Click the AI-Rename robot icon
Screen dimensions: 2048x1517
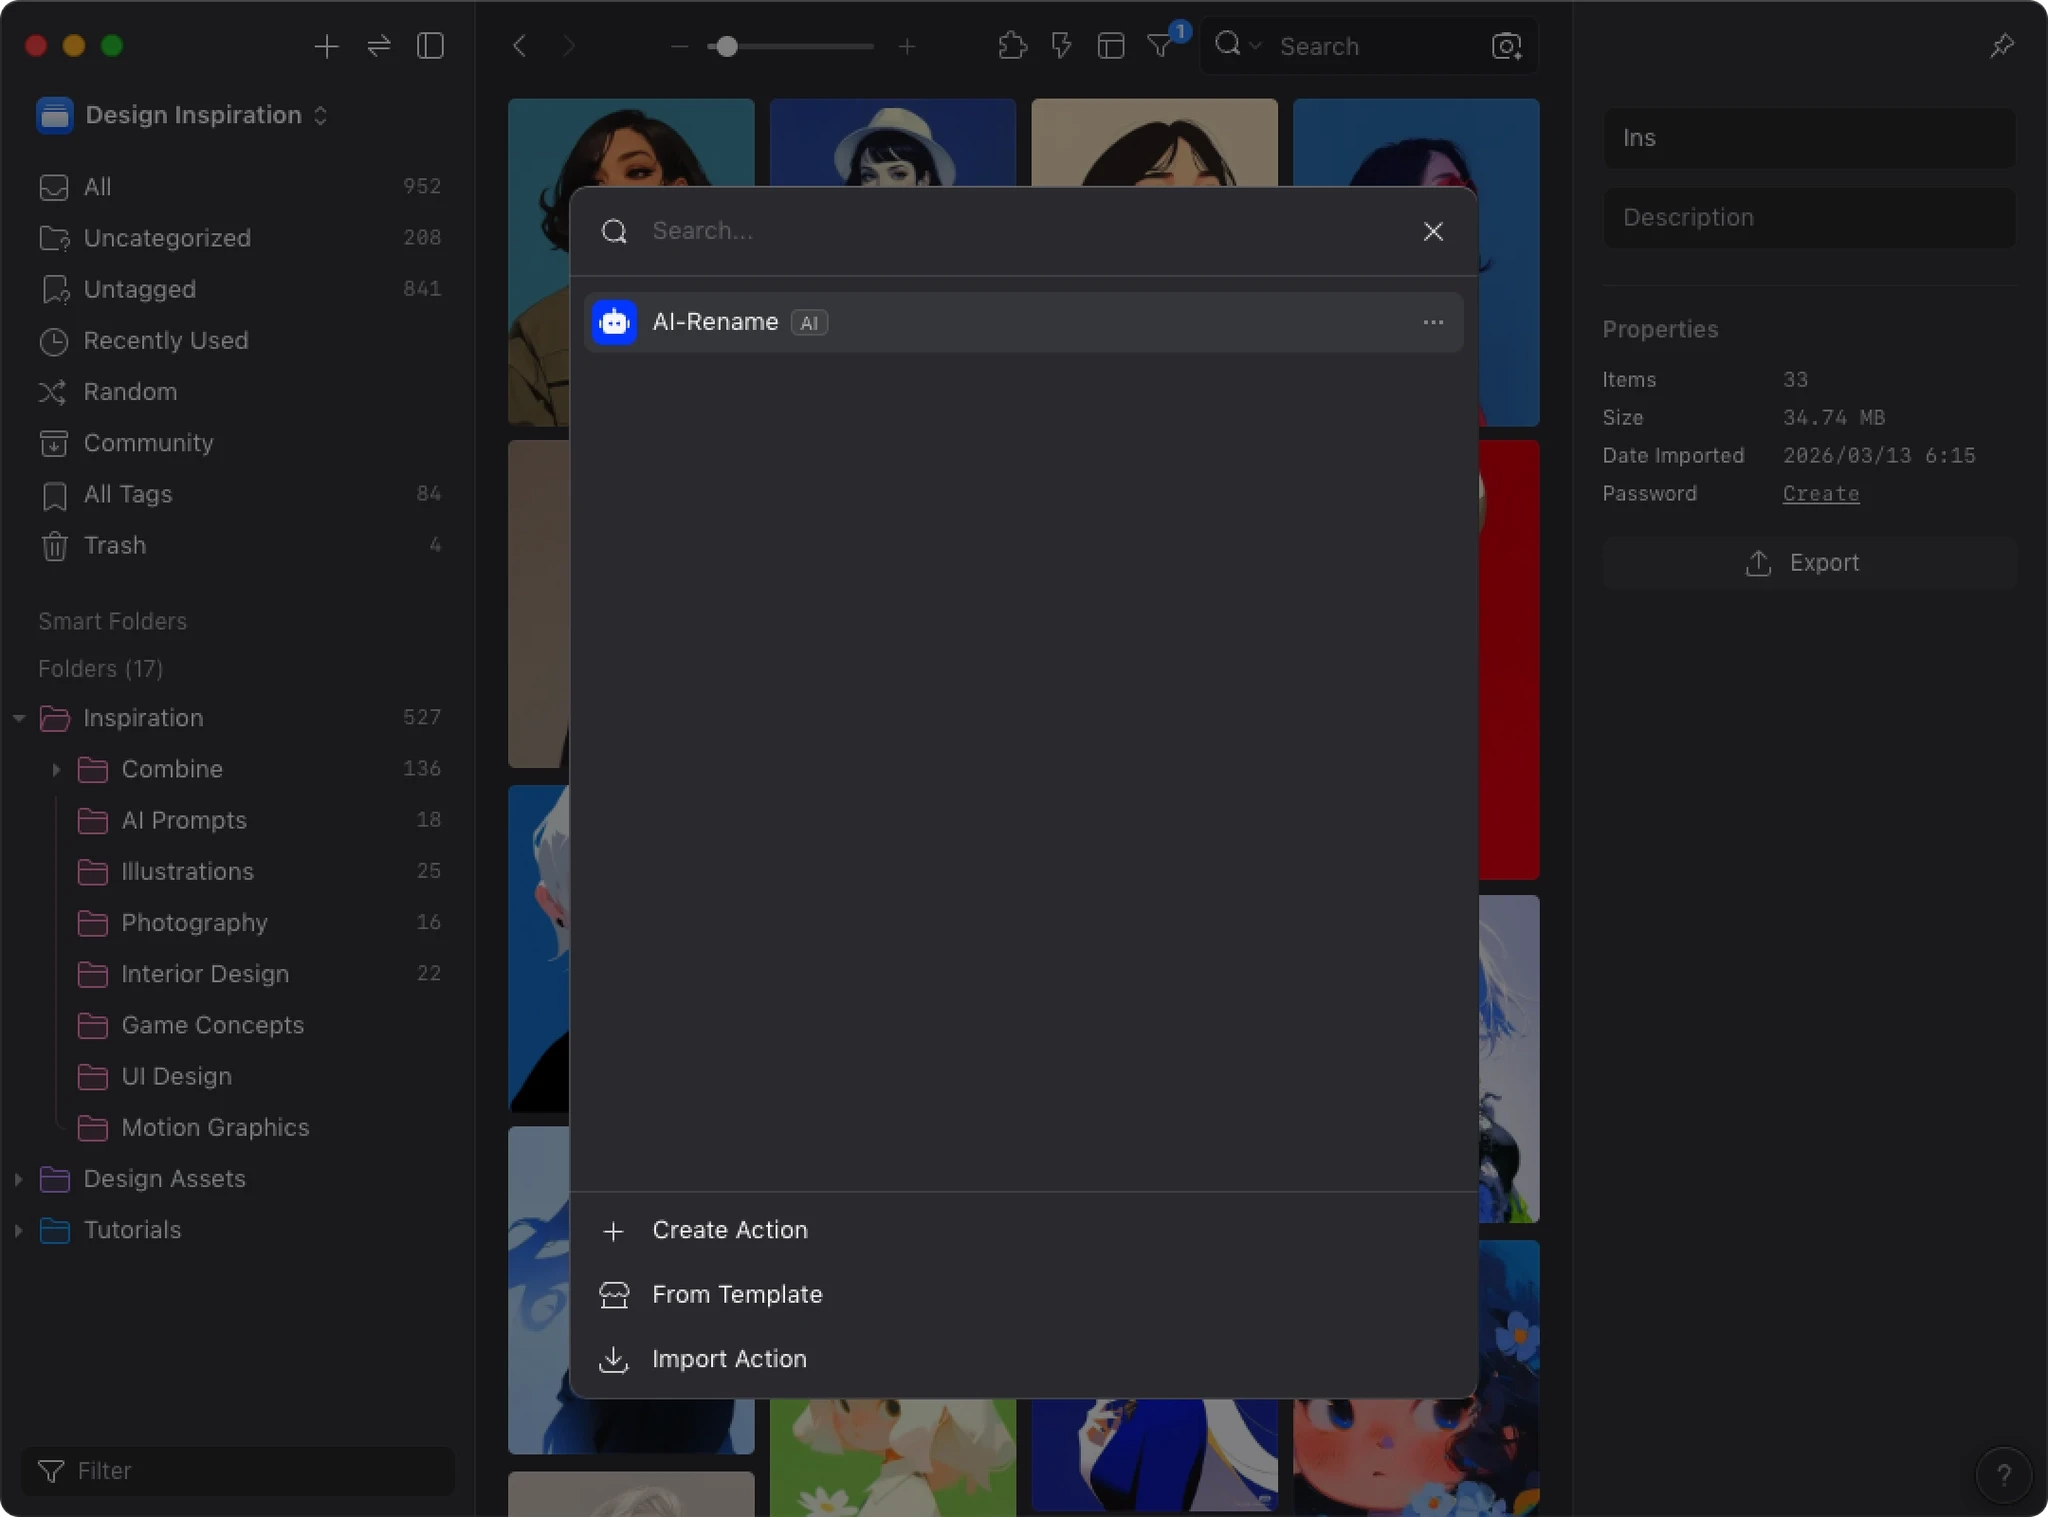click(614, 322)
